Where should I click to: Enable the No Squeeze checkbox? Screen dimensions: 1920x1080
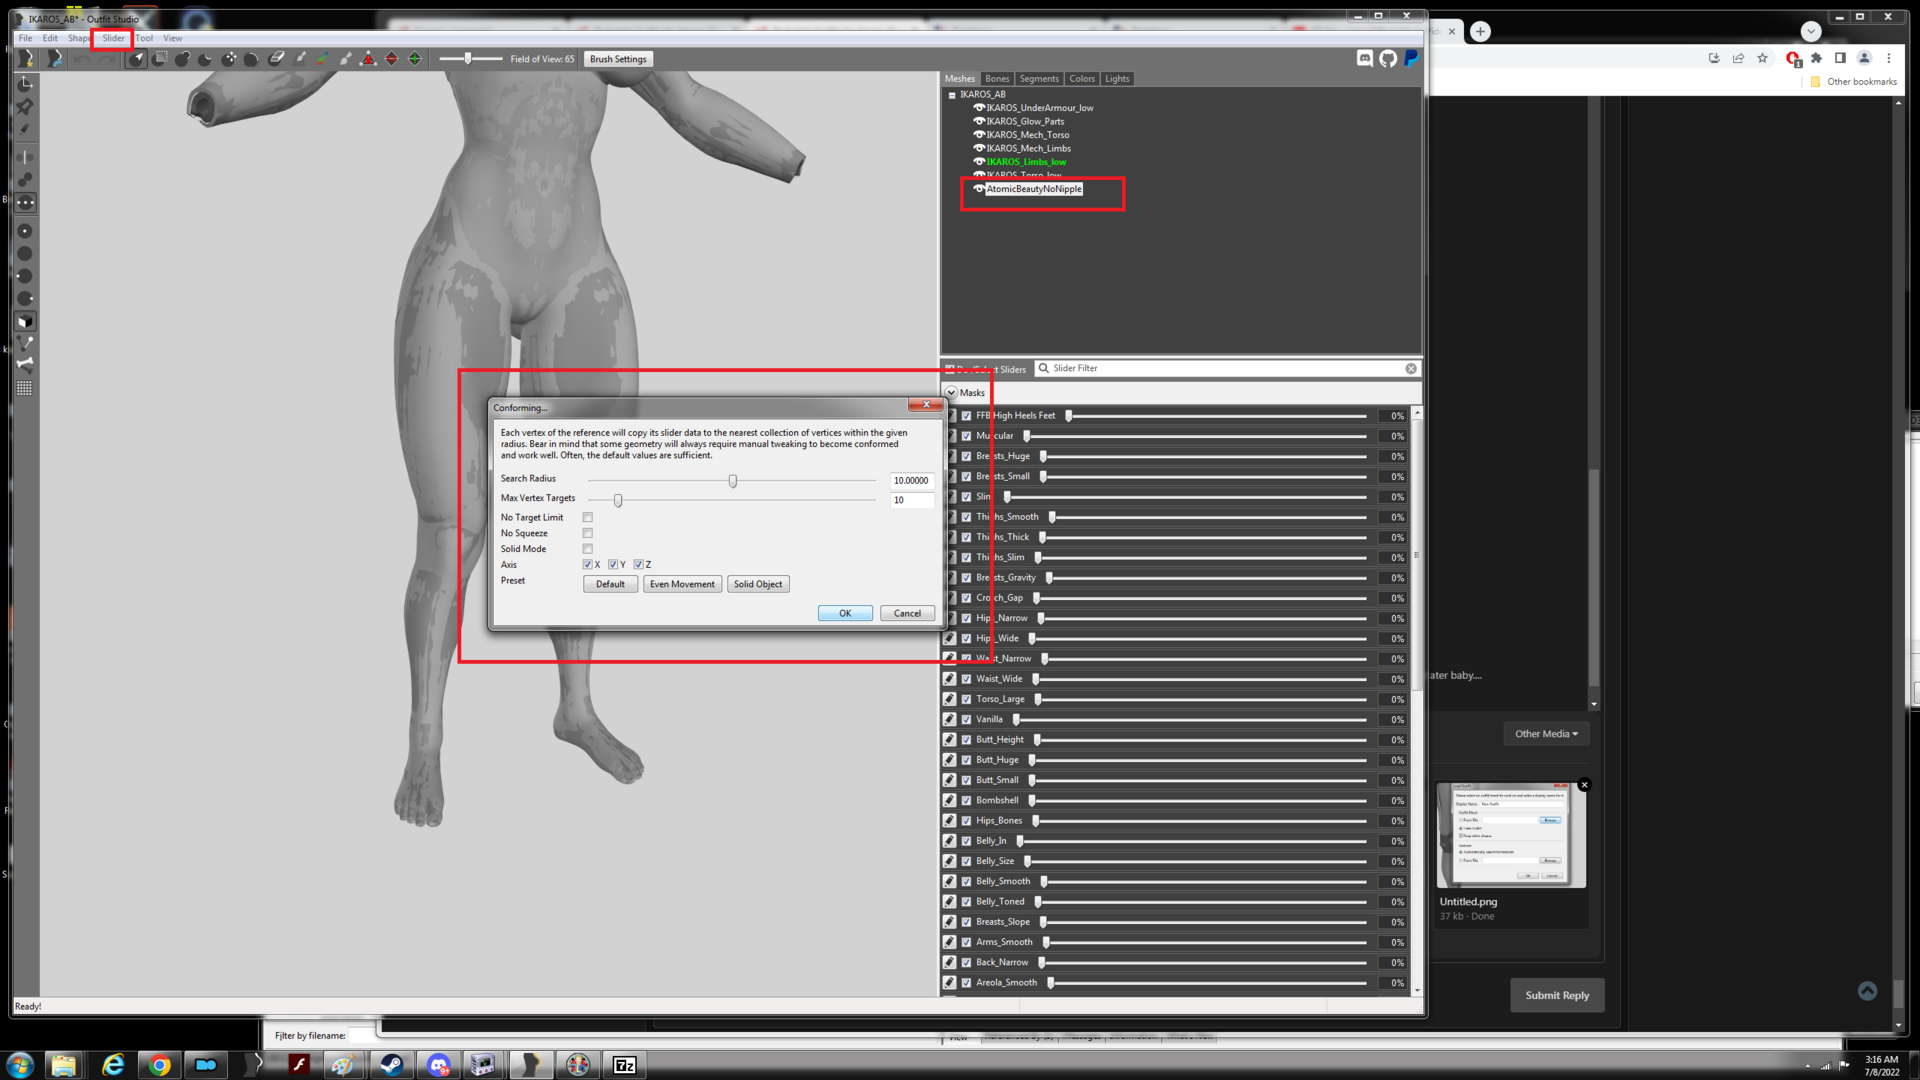tap(588, 533)
